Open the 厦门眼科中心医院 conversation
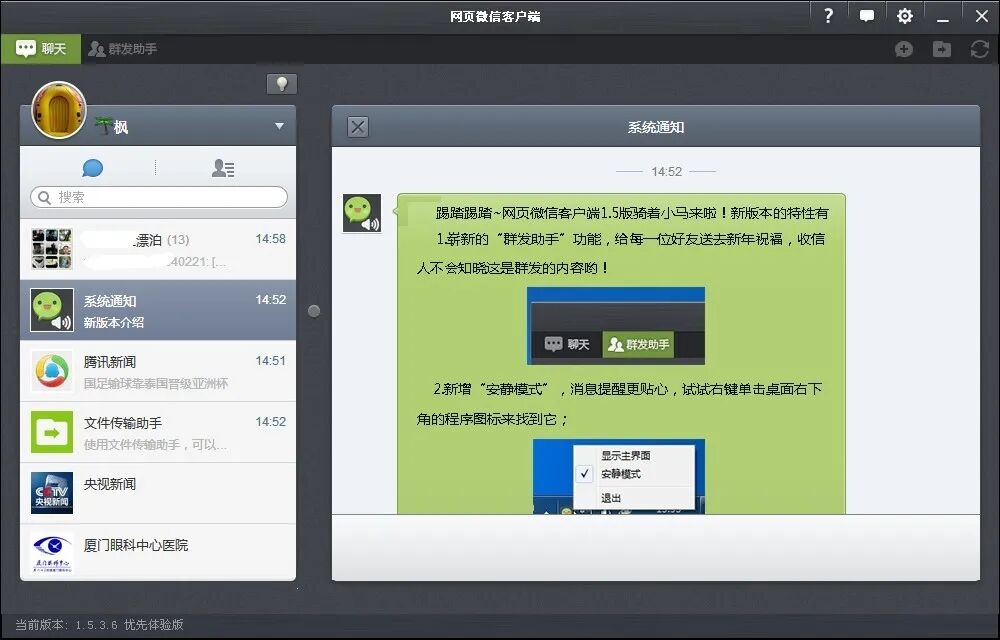 [158, 553]
